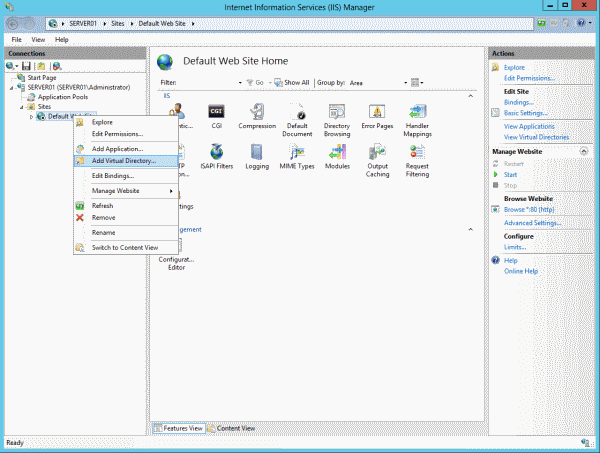
Task: Collapse the Sites tree node
Action: 21,107
